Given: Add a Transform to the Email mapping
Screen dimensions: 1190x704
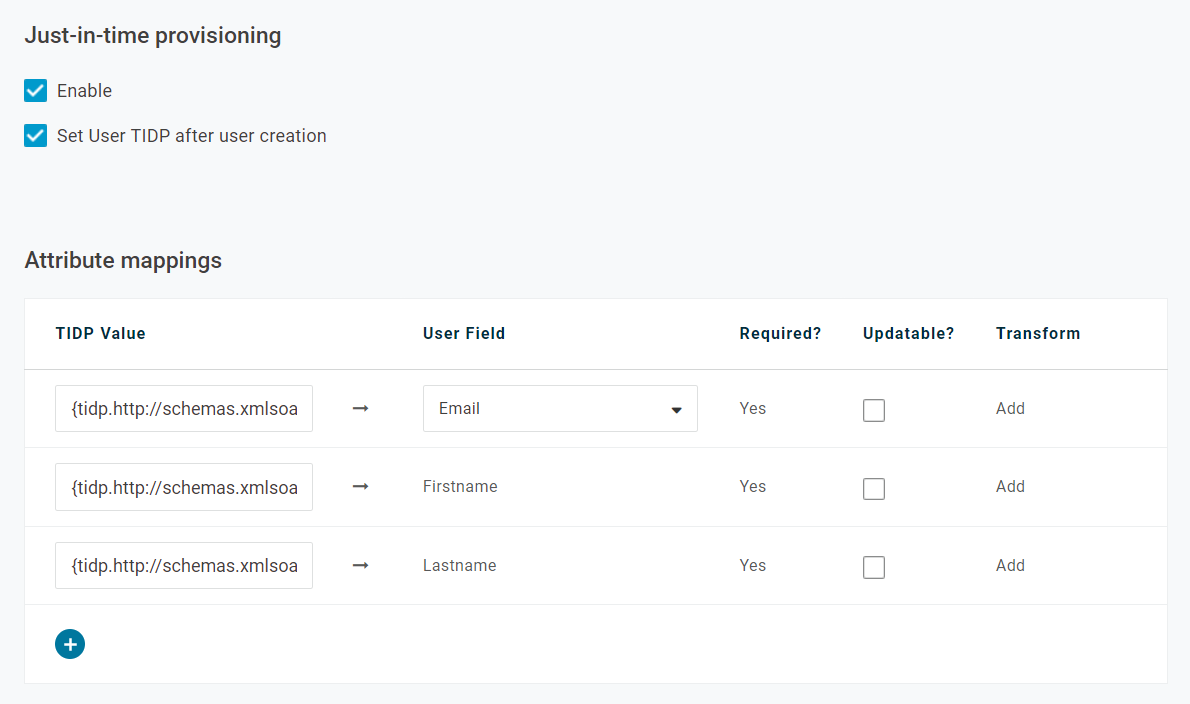Looking at the screenshot, I should click(1010, 408).
